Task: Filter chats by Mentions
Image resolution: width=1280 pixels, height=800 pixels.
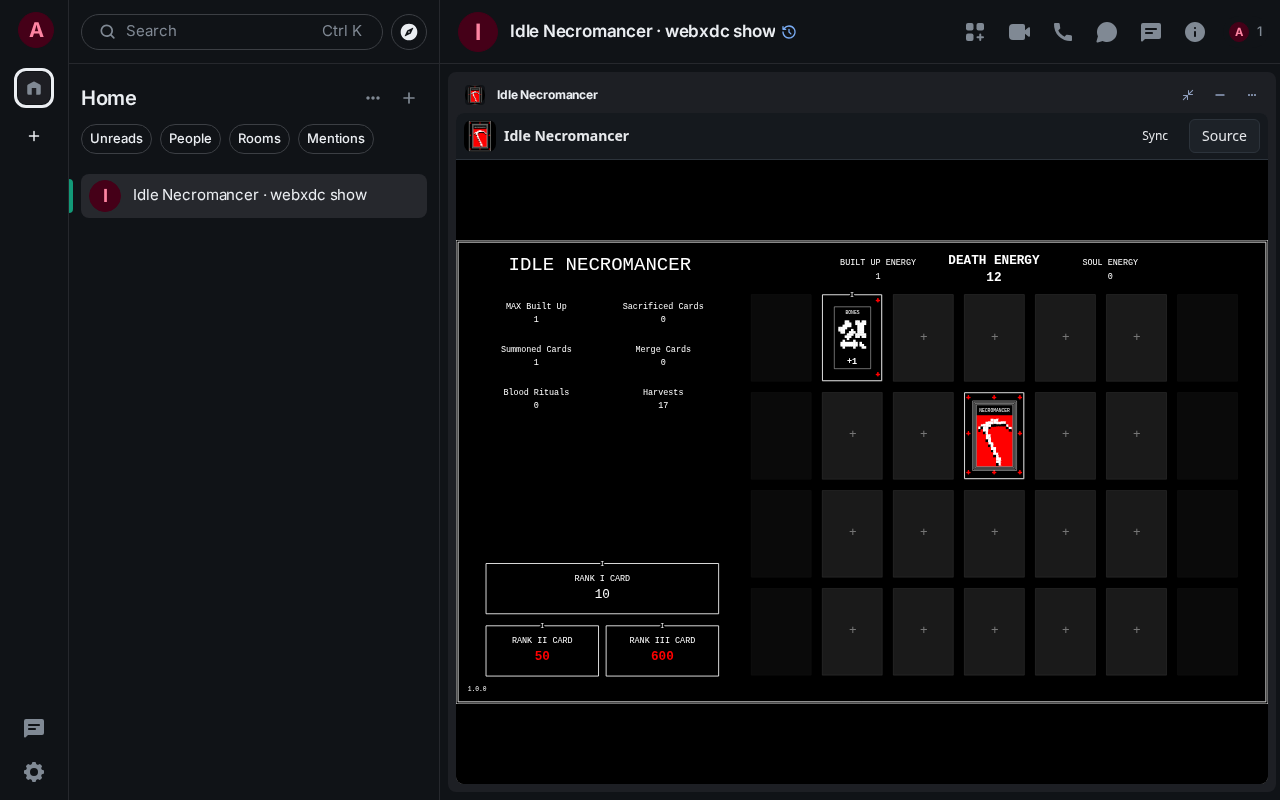Action: click(x=336, y=139)
